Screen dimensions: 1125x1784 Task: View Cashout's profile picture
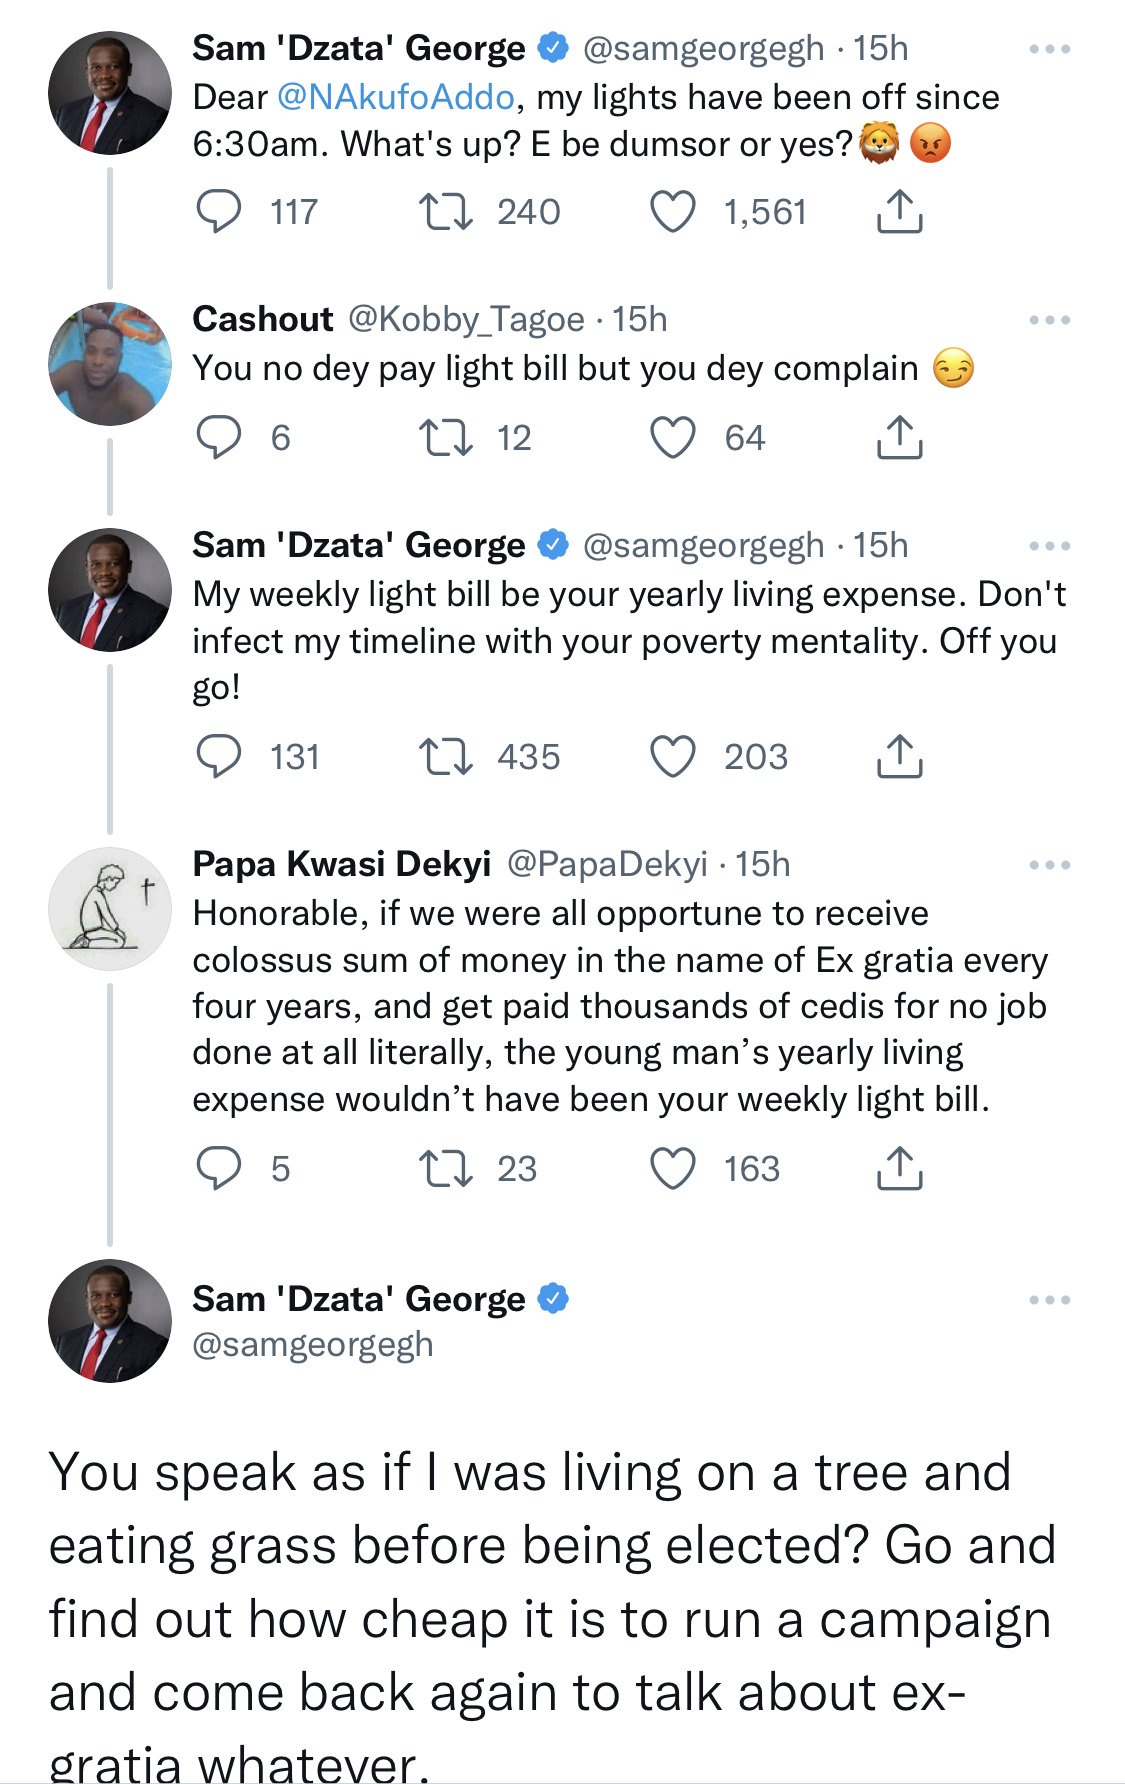[x=110, y=364]
